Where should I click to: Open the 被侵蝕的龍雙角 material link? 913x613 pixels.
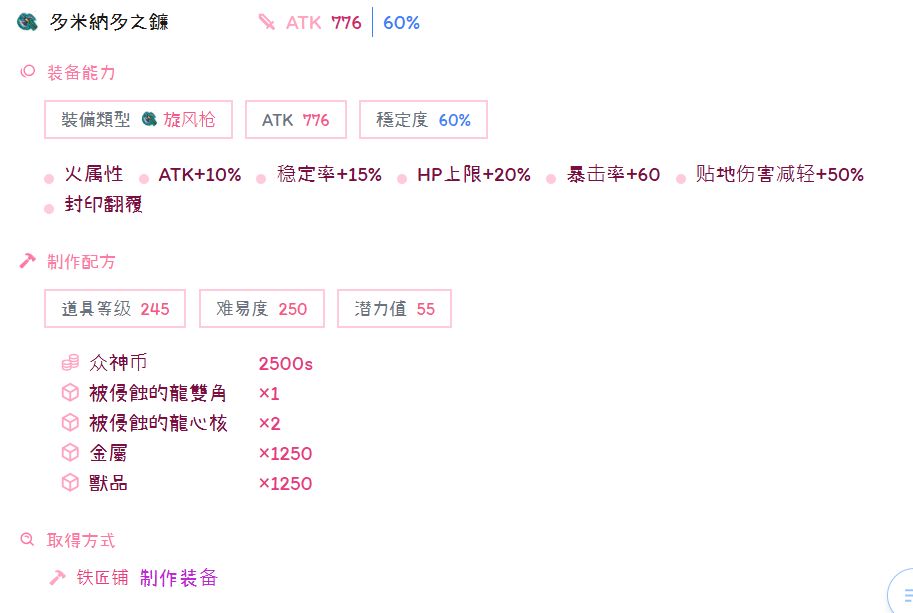coord(158,393)
